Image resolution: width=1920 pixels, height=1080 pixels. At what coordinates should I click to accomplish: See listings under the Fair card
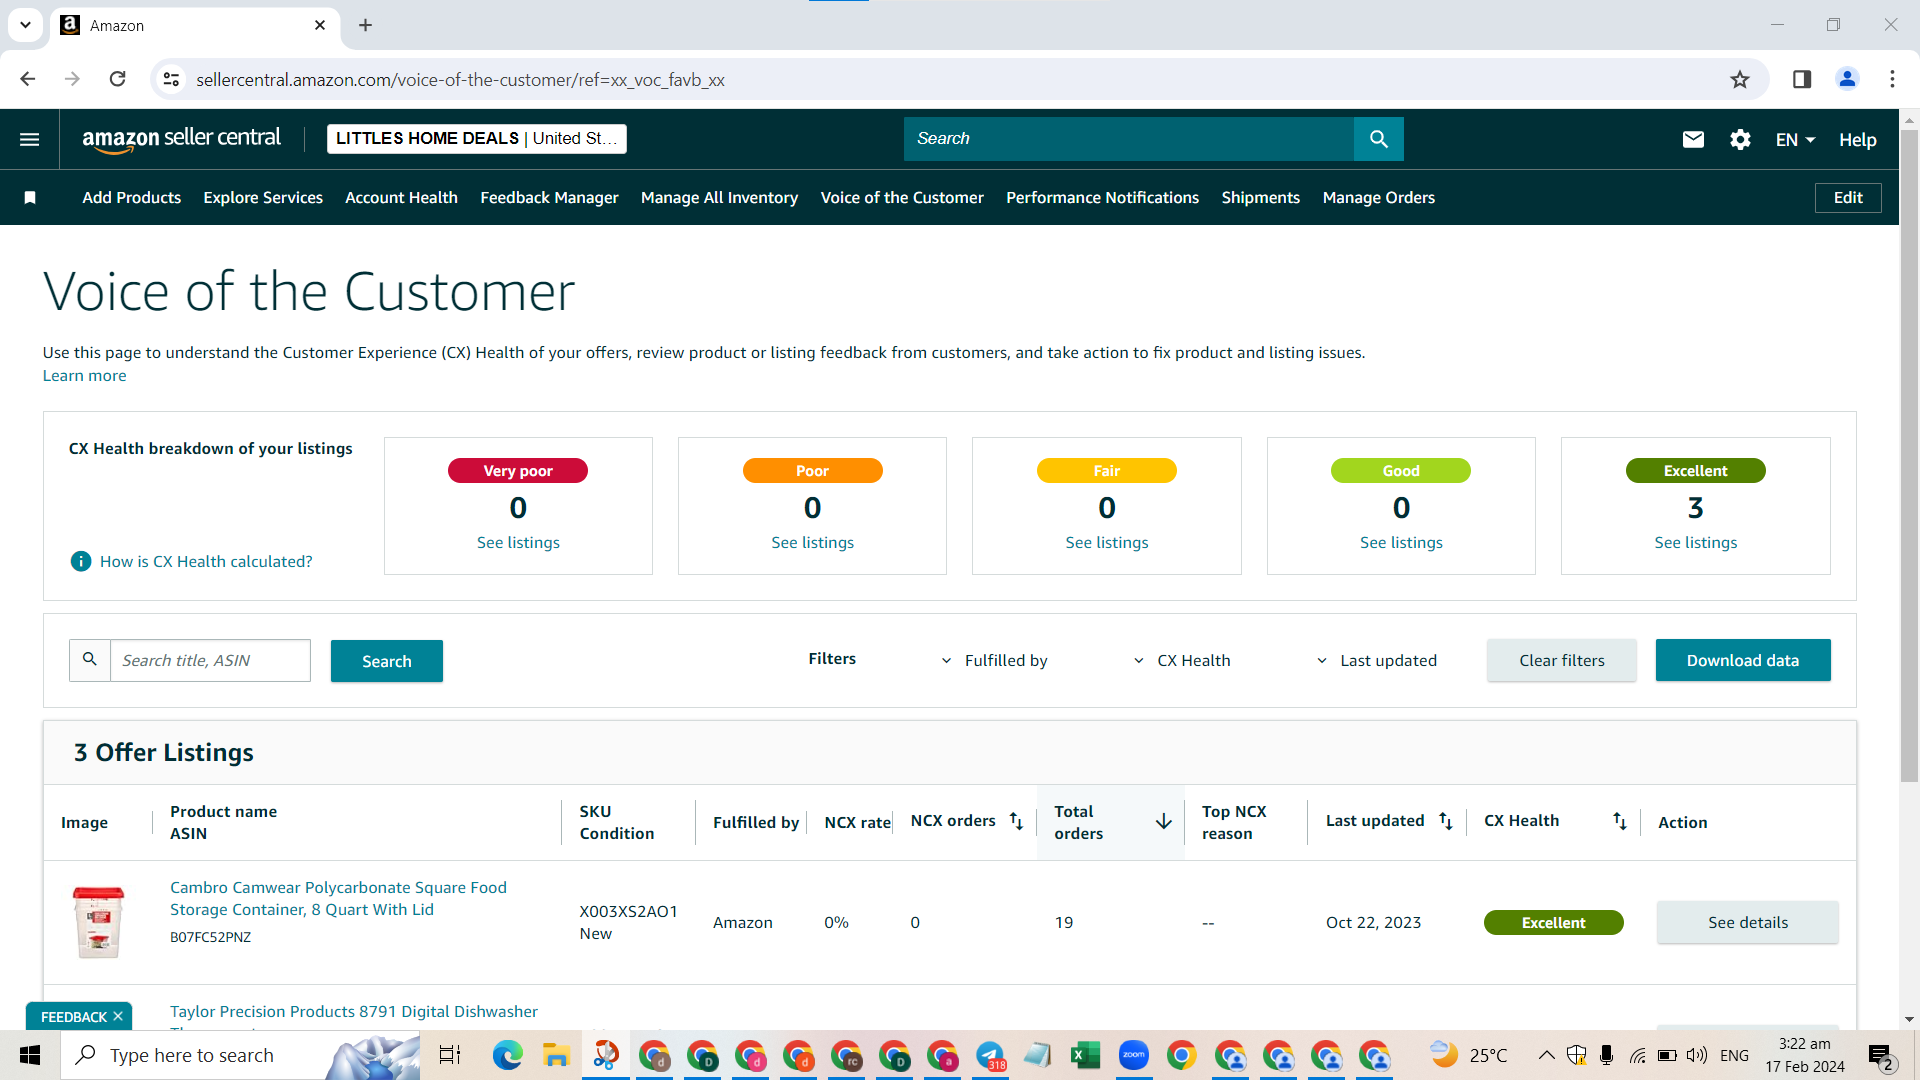pyautogui.click(x=1106, y=543)
